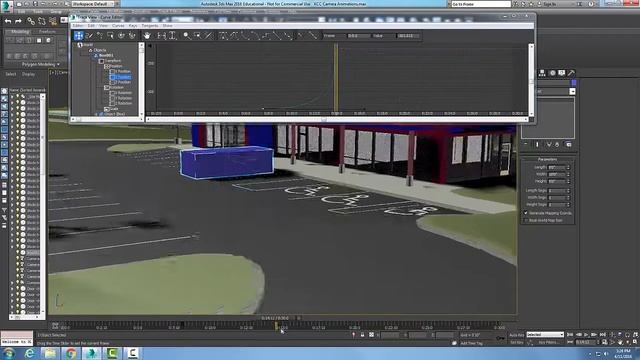Click Zoom Horizontal Extents icon
Image resolution: width=640 pixels, height=360 pixels.
(x=162, y=36)
